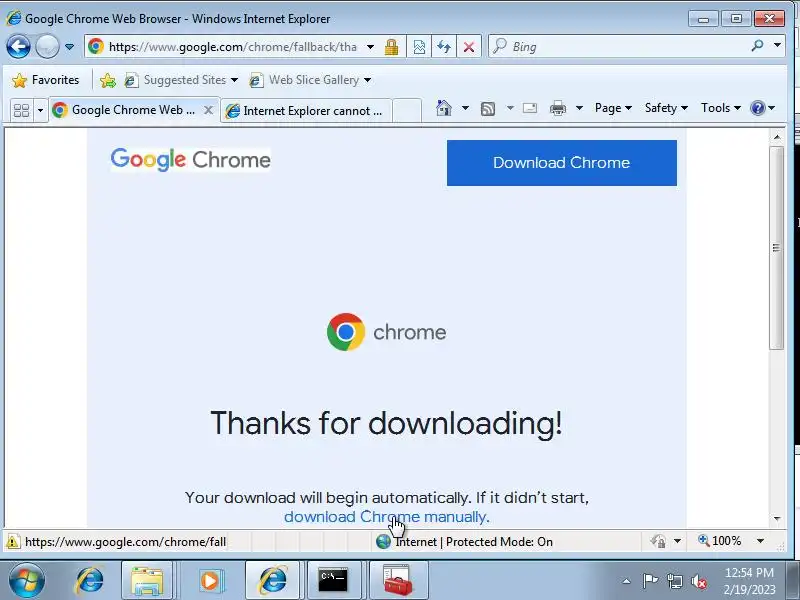This screenshot has height=600, width=800.
Task: Click the search magnifier button
Action: tap(757, 46)
